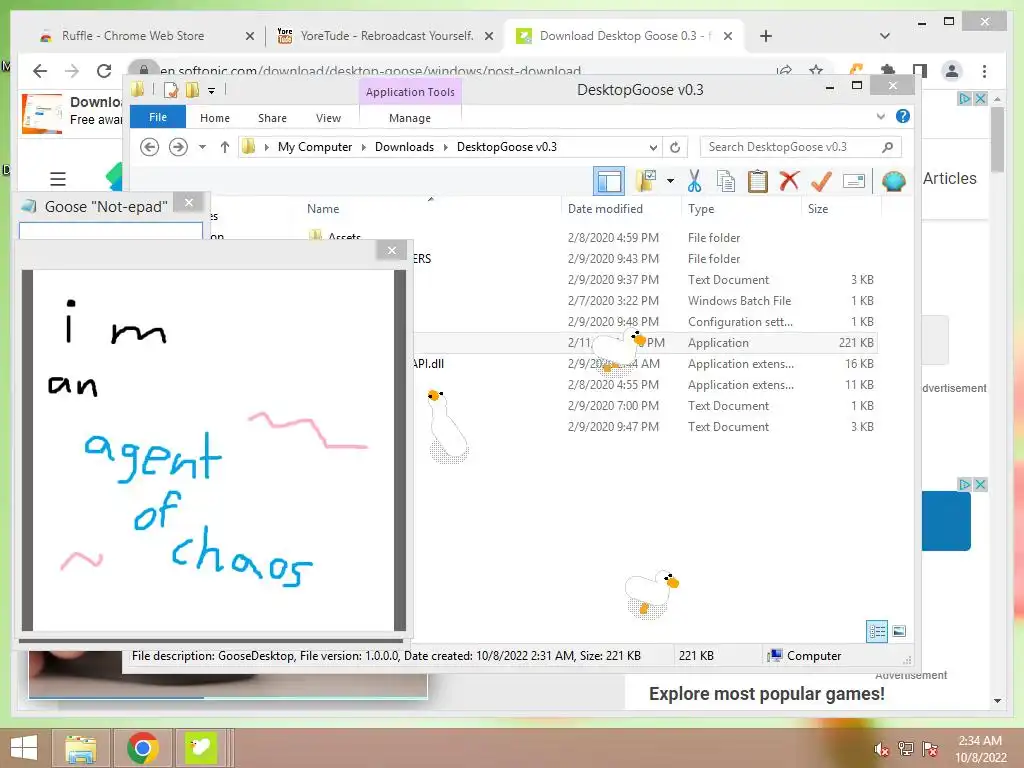Close the goose drawing window
The width and height of the screenshot is (1024, 768).
tap(391, 250)
